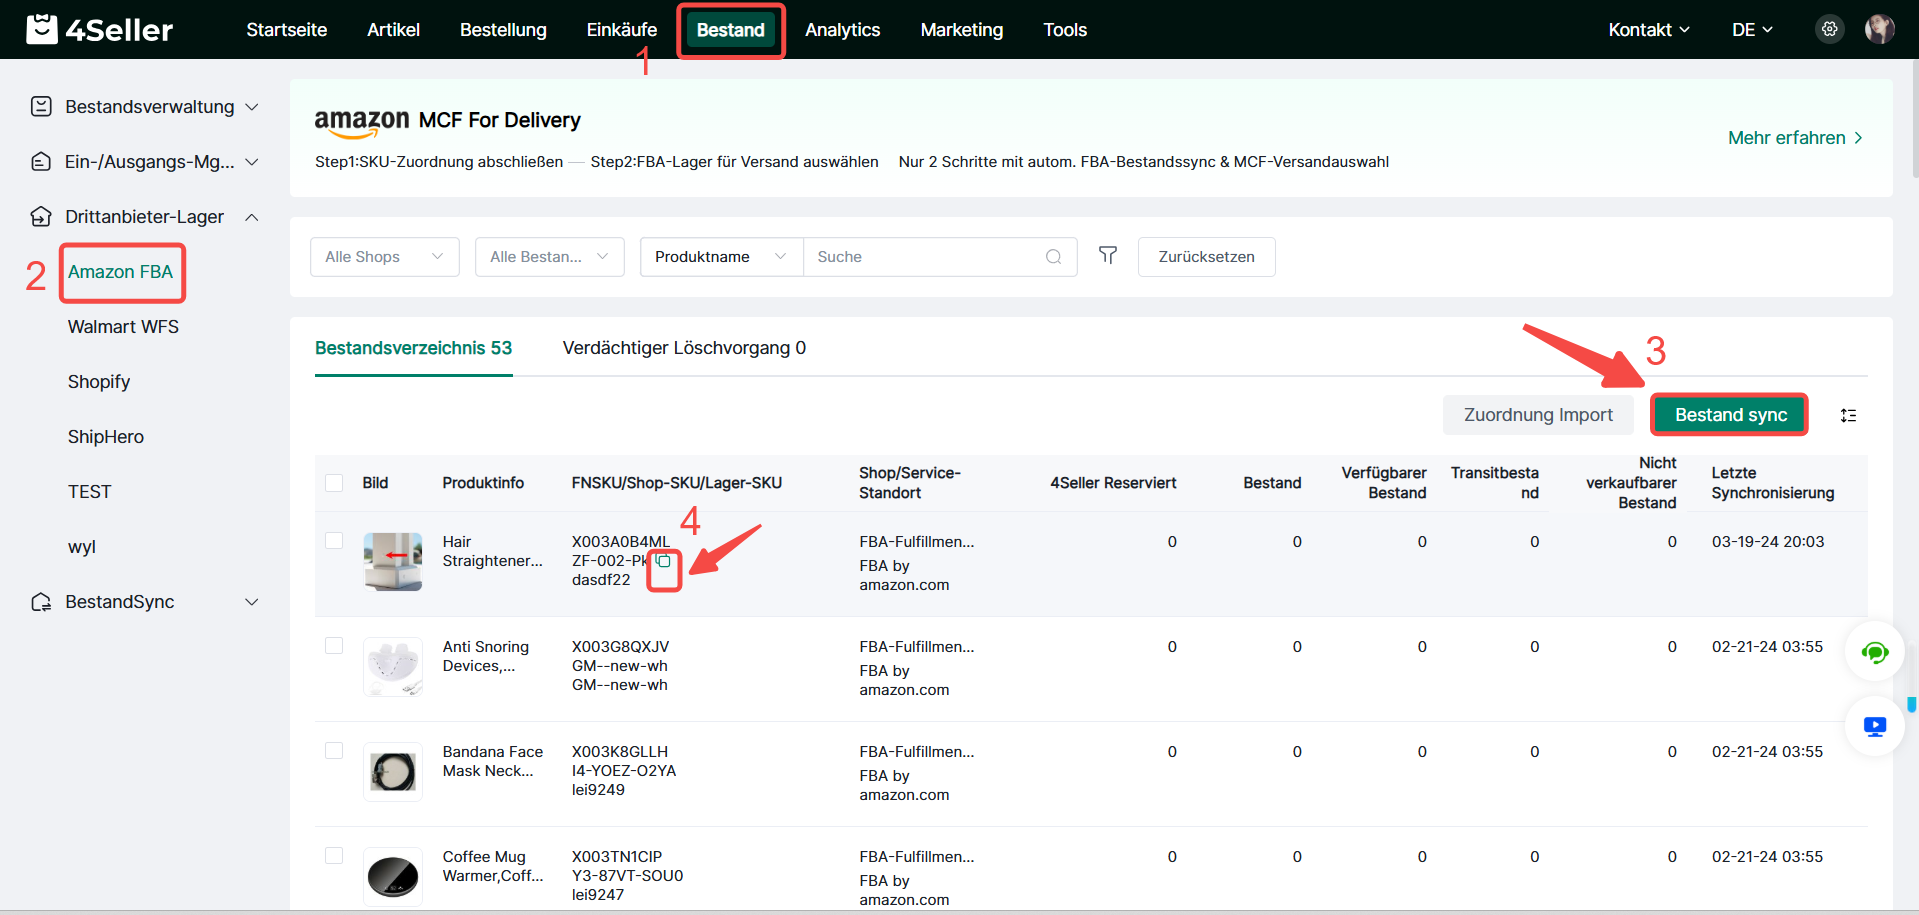
Task: Click into the Suche input field
Action: pos(925,257)
